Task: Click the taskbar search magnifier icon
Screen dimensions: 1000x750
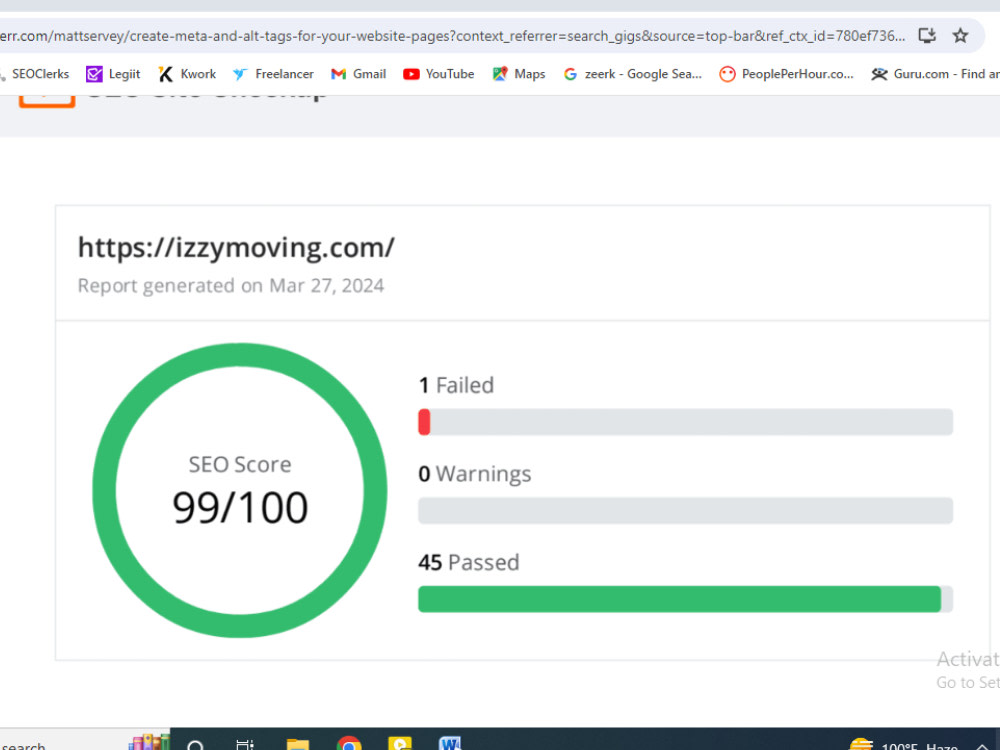Action: 196,745
